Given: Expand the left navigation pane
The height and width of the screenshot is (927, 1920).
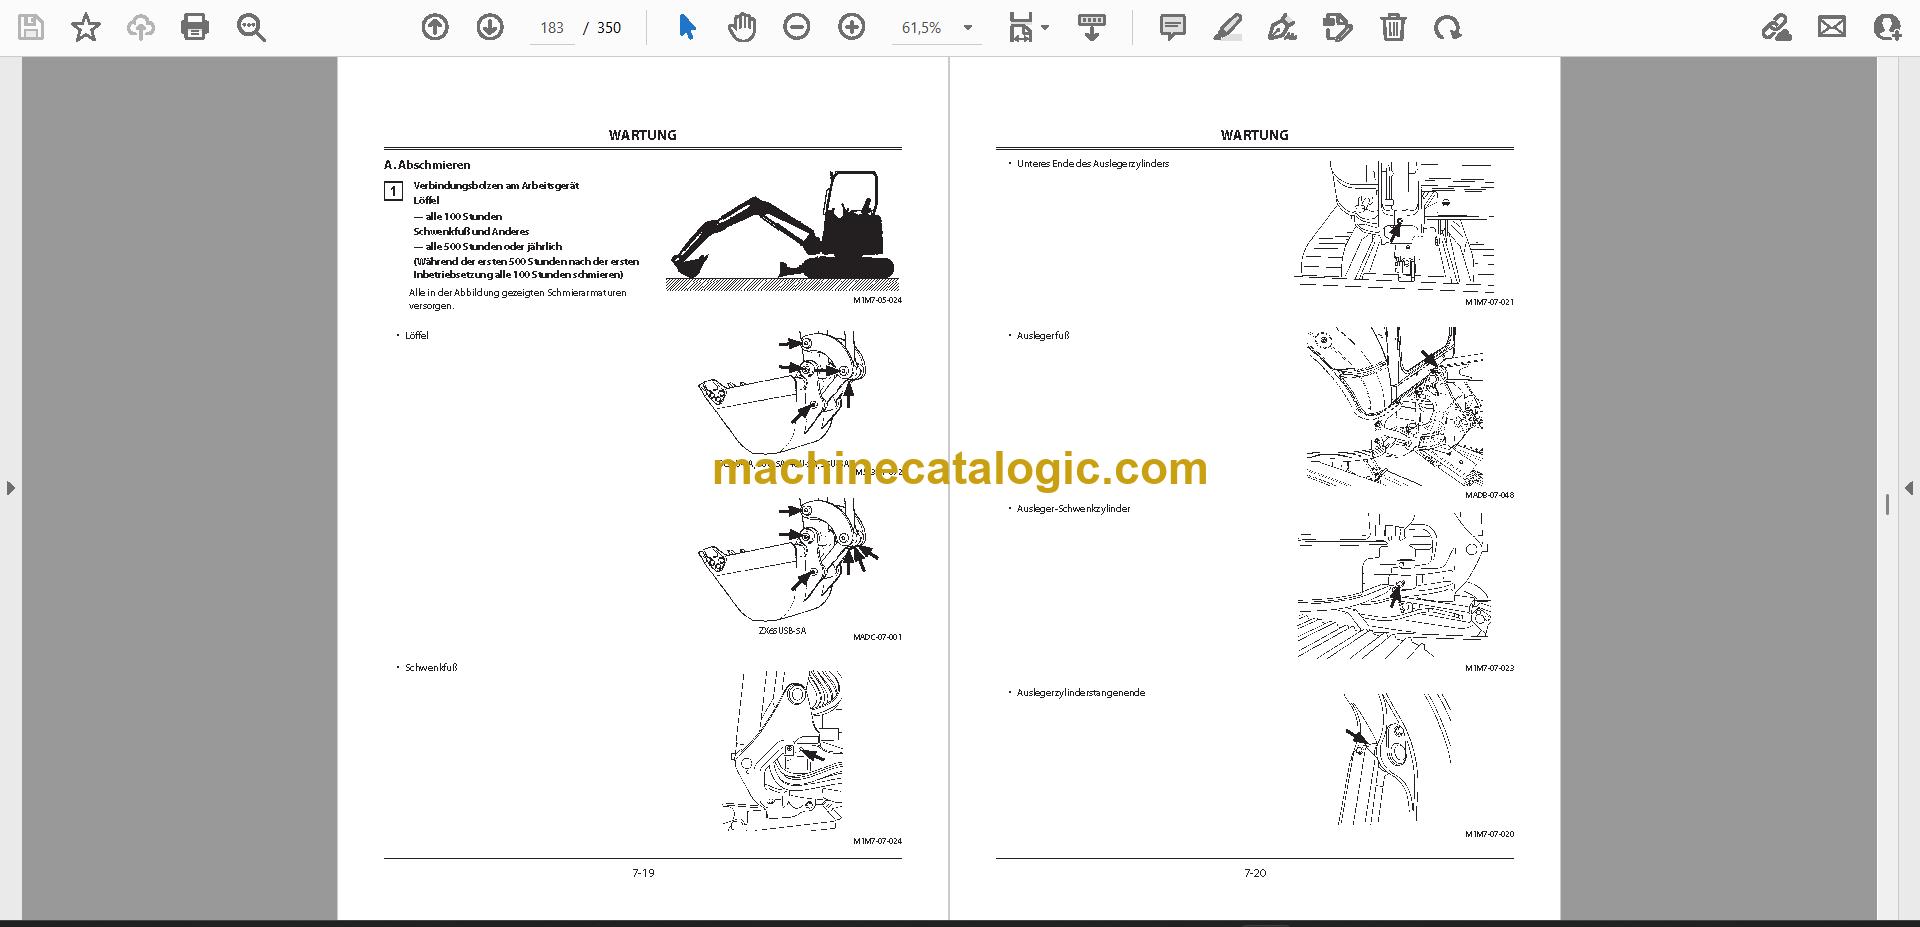Looking at the screenshot, I should pyautogui.click(x=10, y=488).
